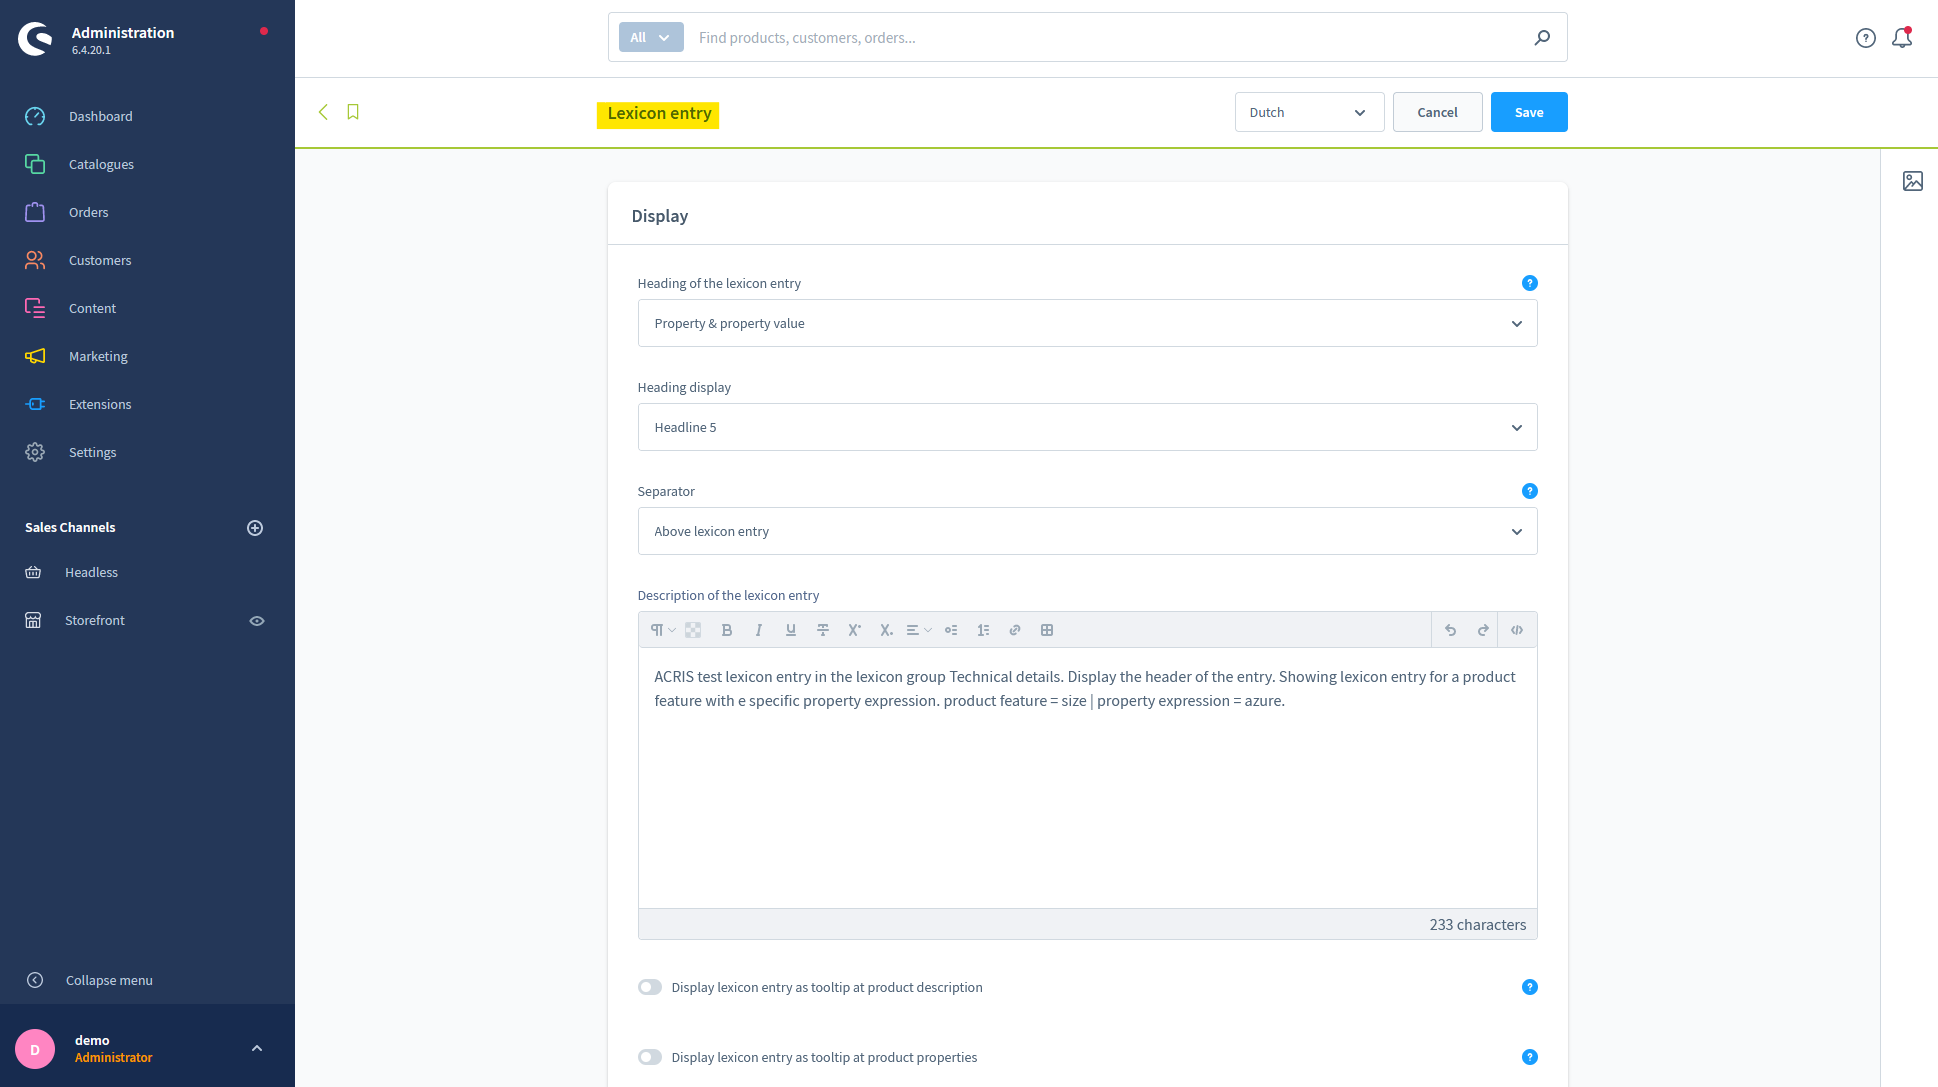Screen dimensions: 1938x1087
Task: Show help for Separator field
Action: point(1530,491)
